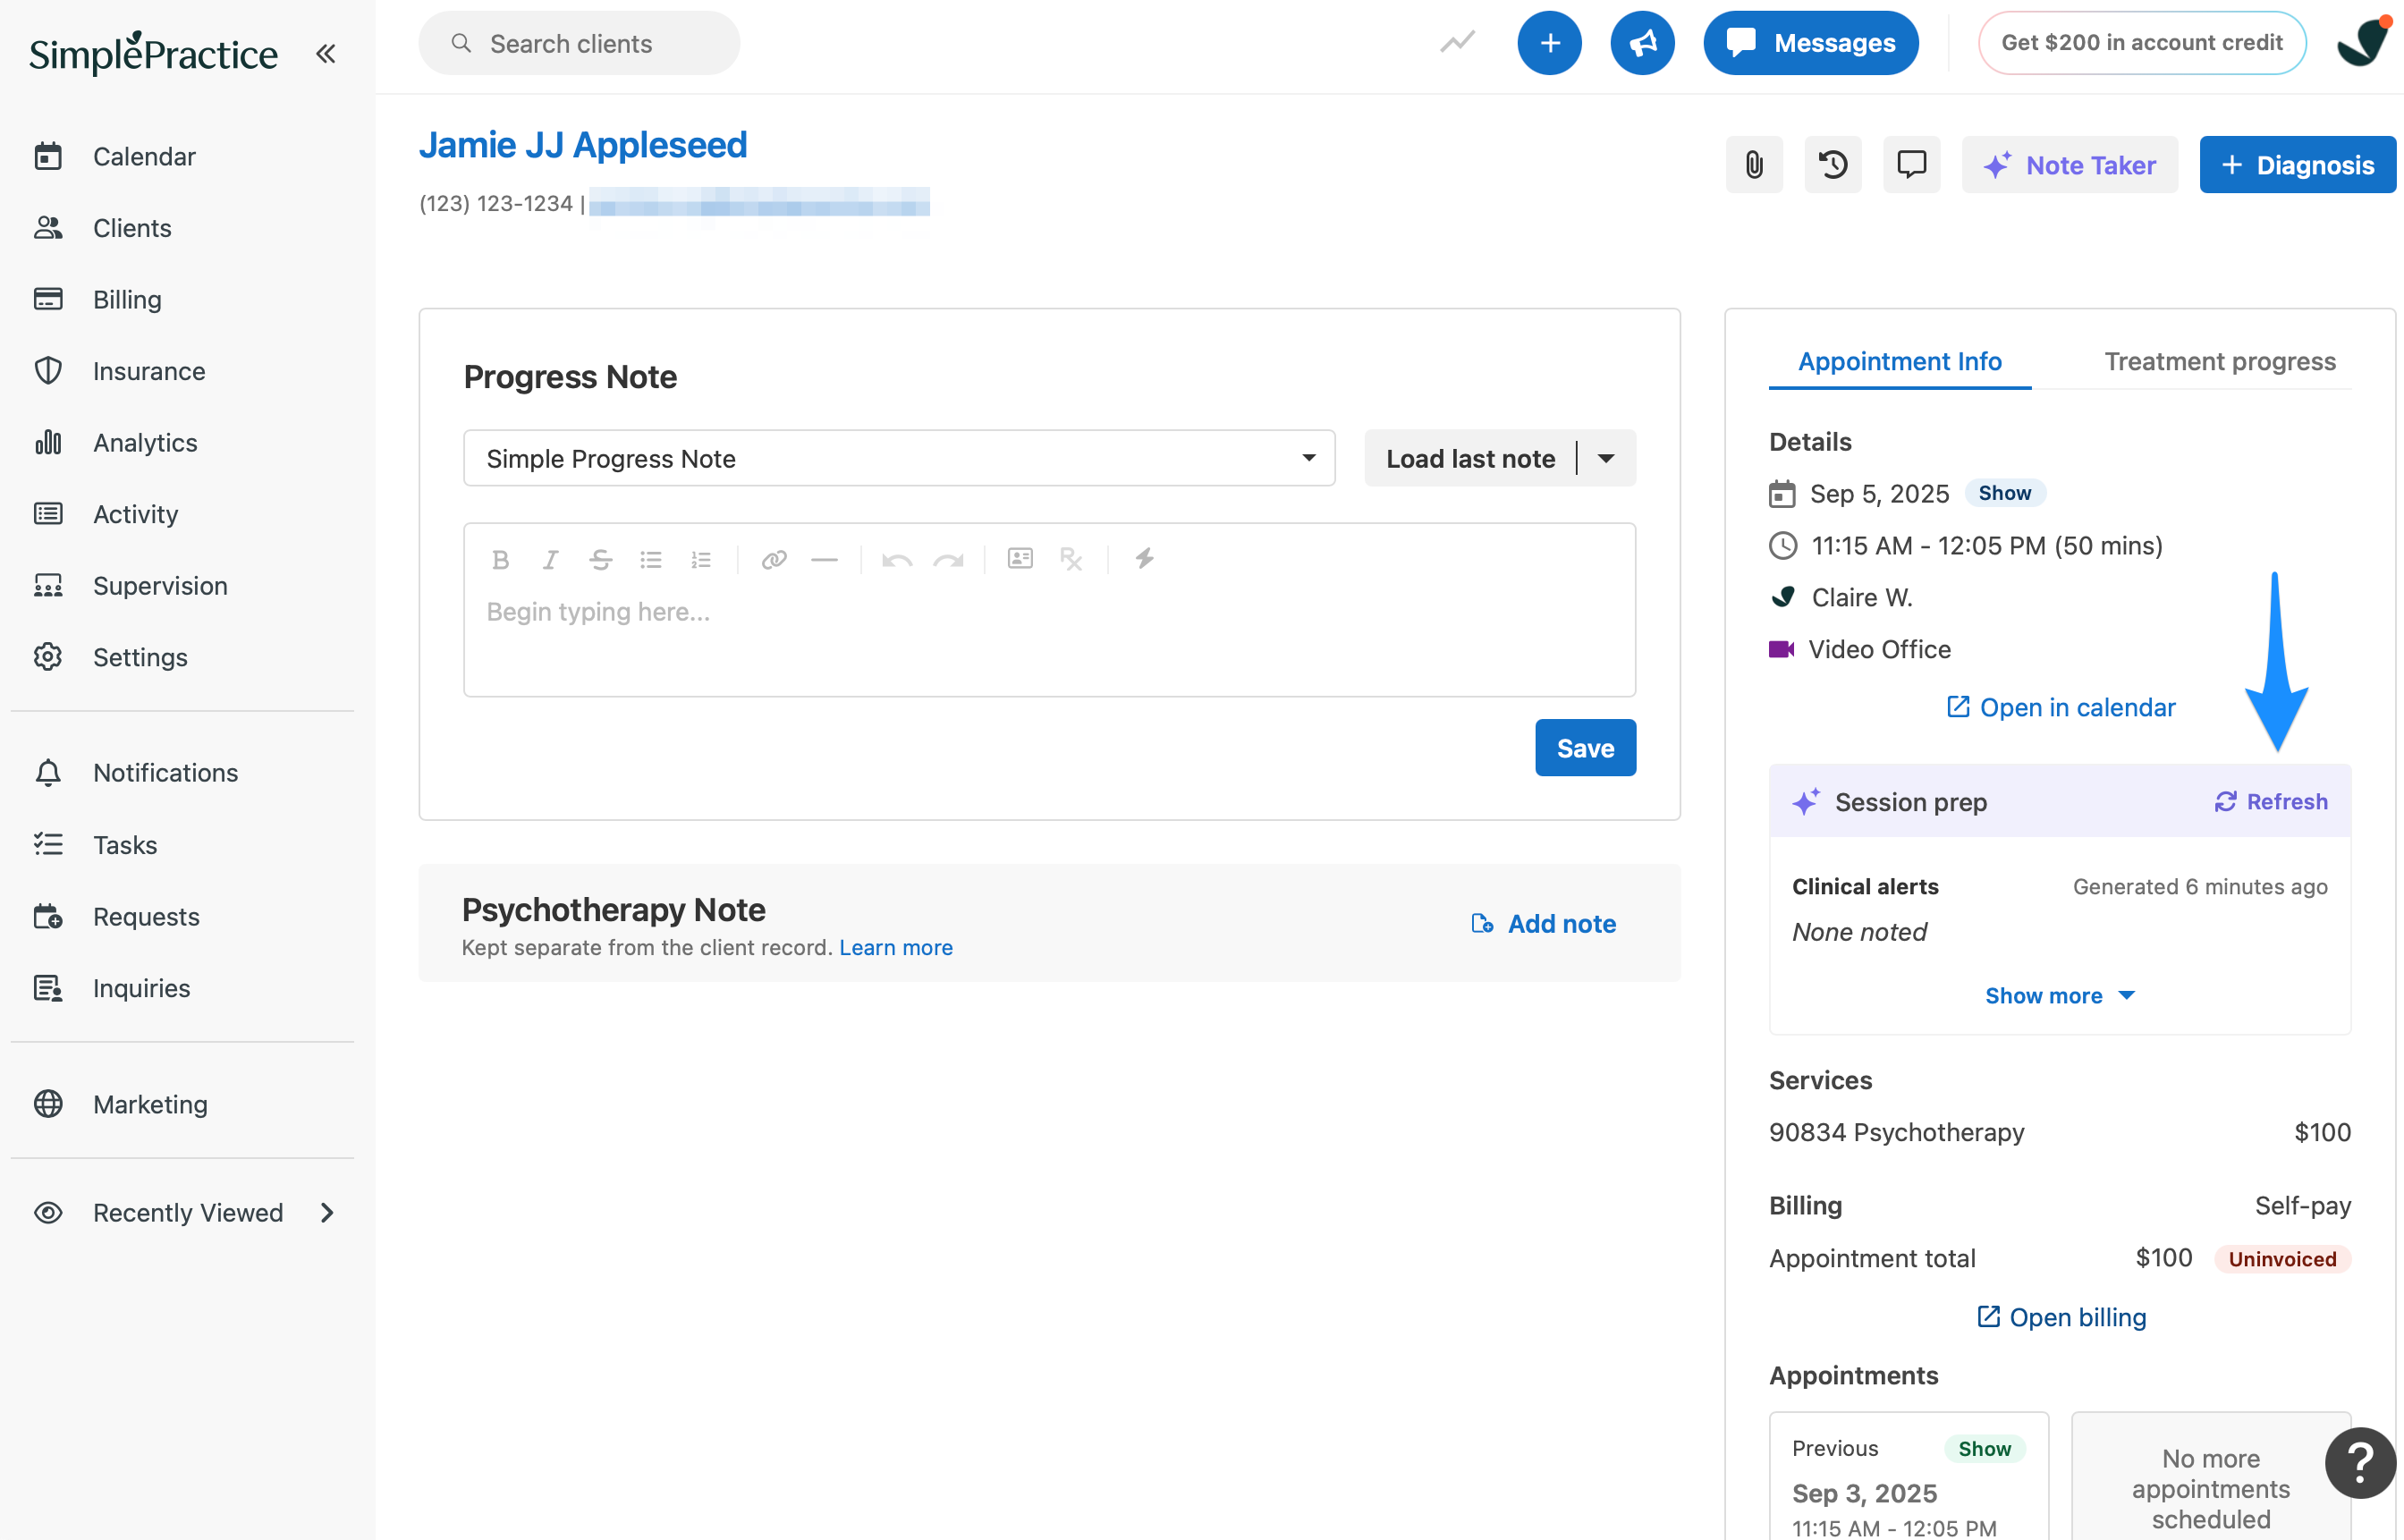
Task: Apply bold formatting in the note editor
Action: [501, 559]
